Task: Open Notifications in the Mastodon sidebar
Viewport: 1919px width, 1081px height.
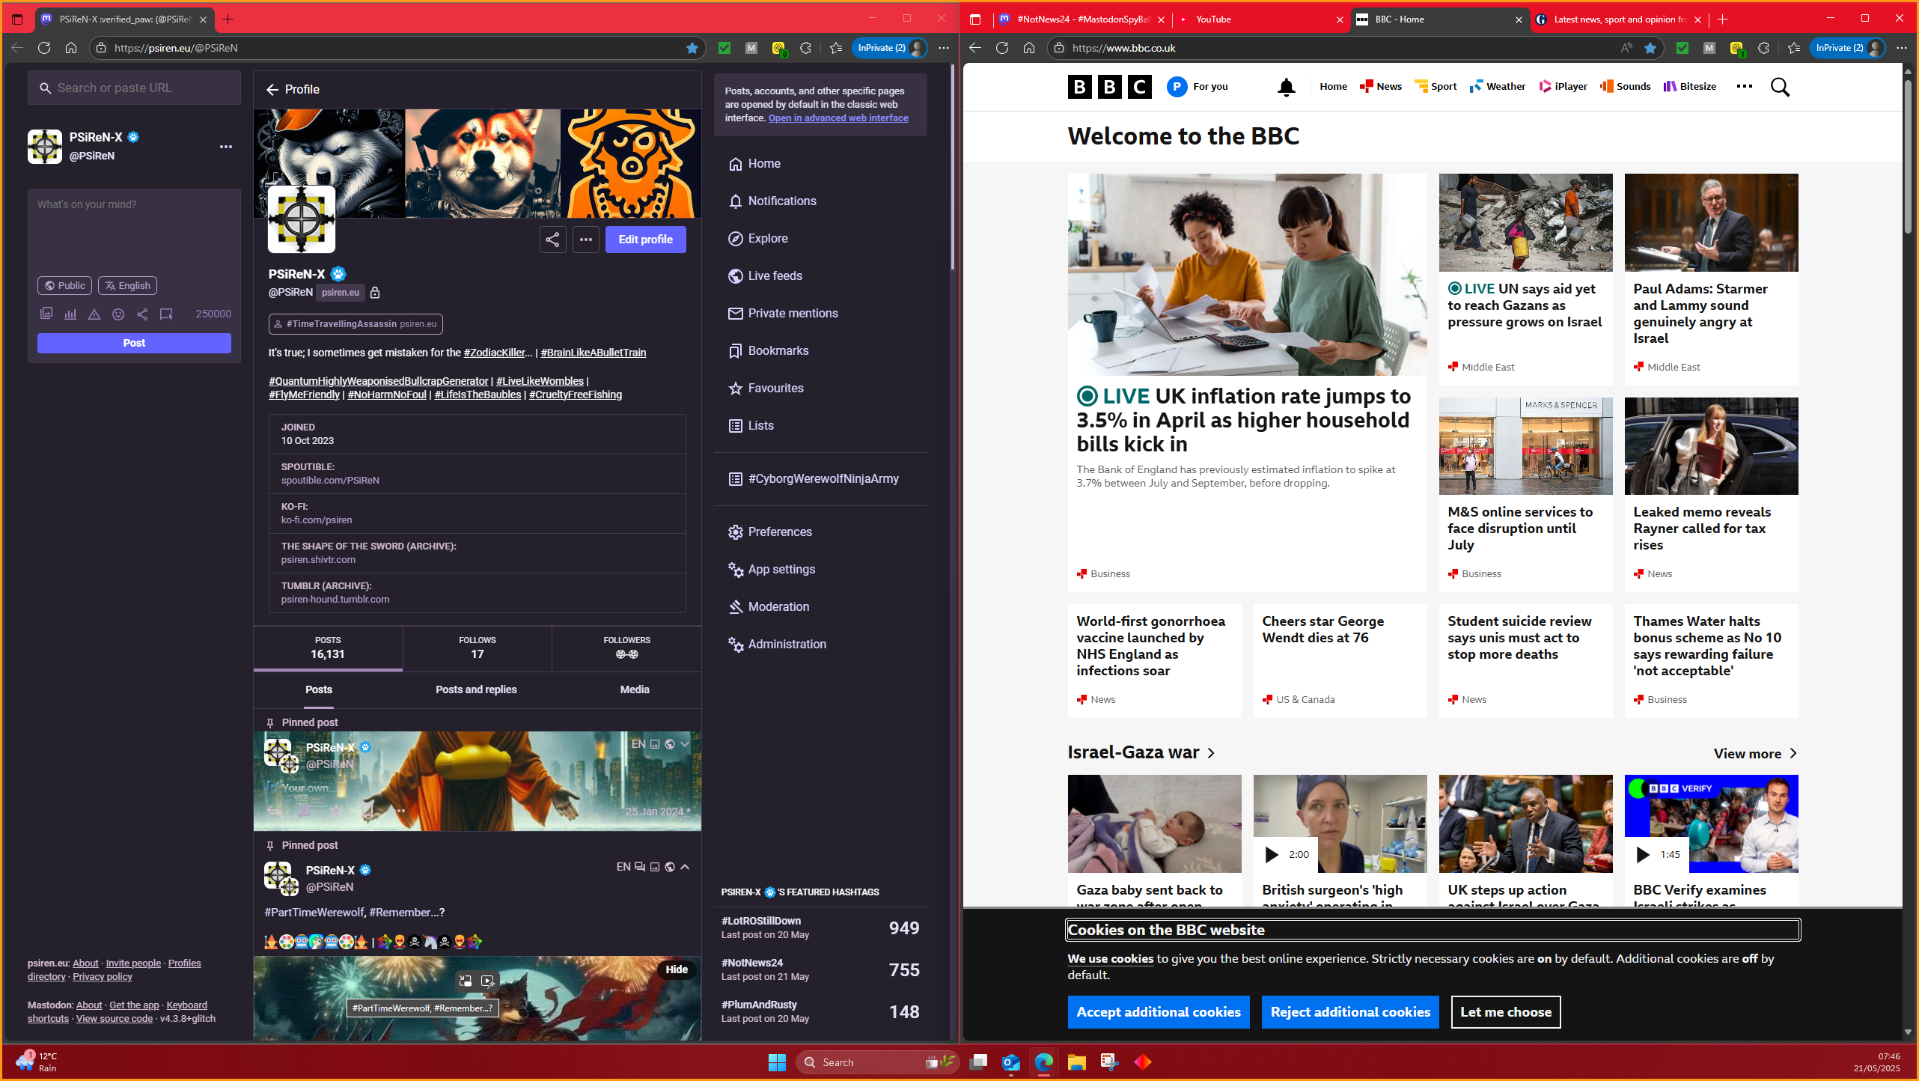Action: tap(772, 201)
